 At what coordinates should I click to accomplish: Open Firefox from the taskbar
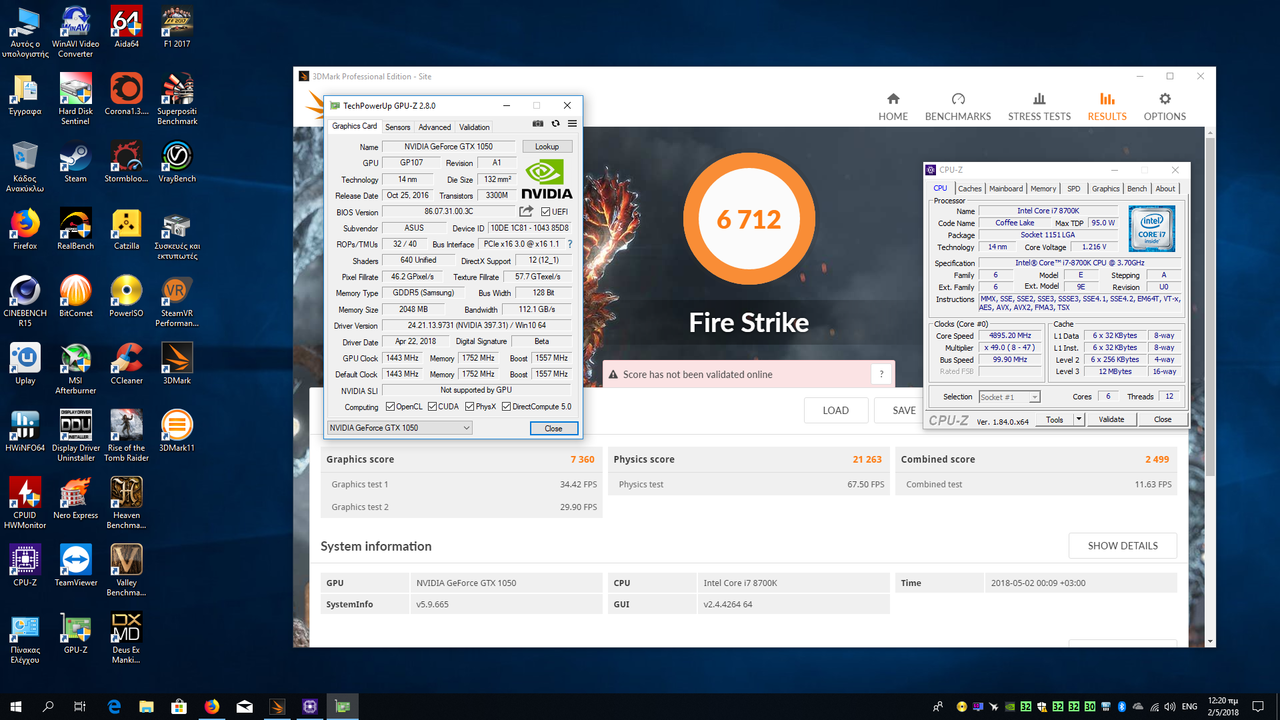[211, 706]
